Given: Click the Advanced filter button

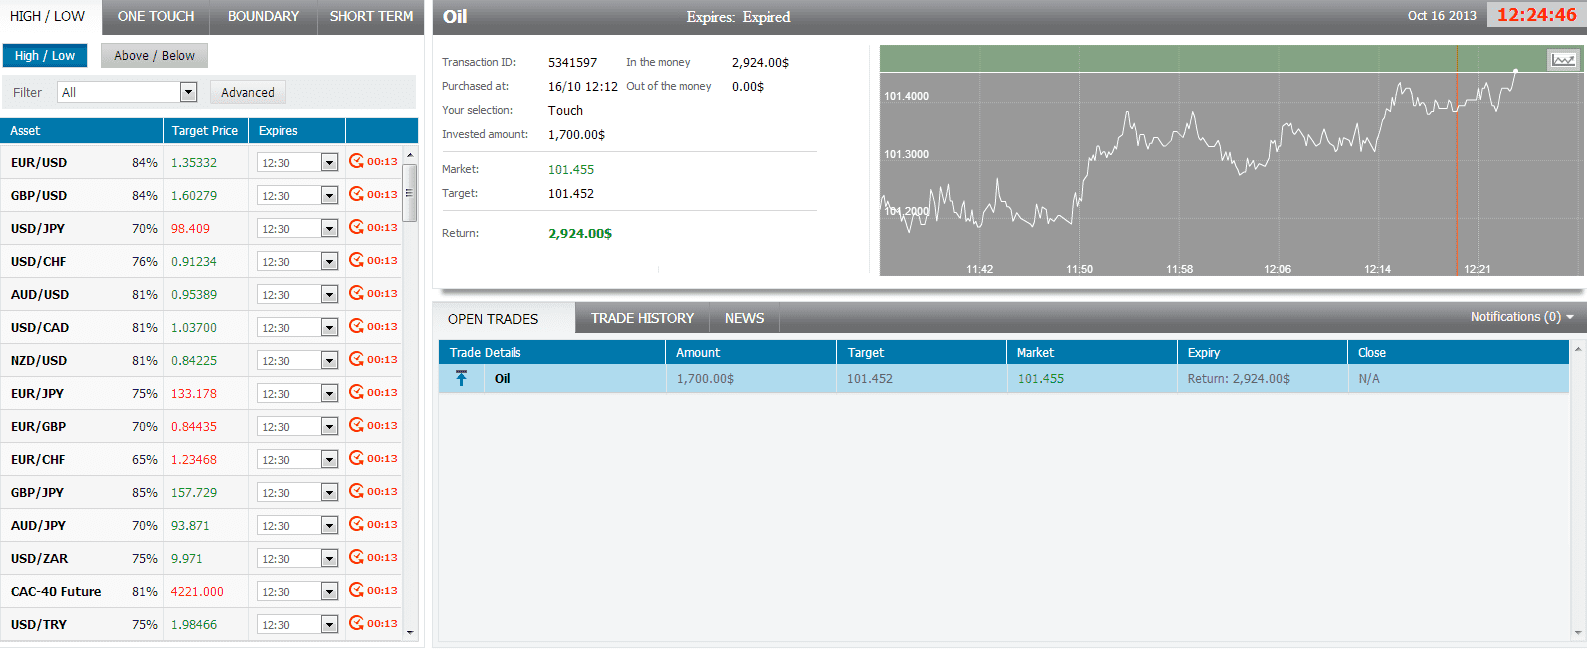Looking at the screenshot, I should click(x=247, y=92).
